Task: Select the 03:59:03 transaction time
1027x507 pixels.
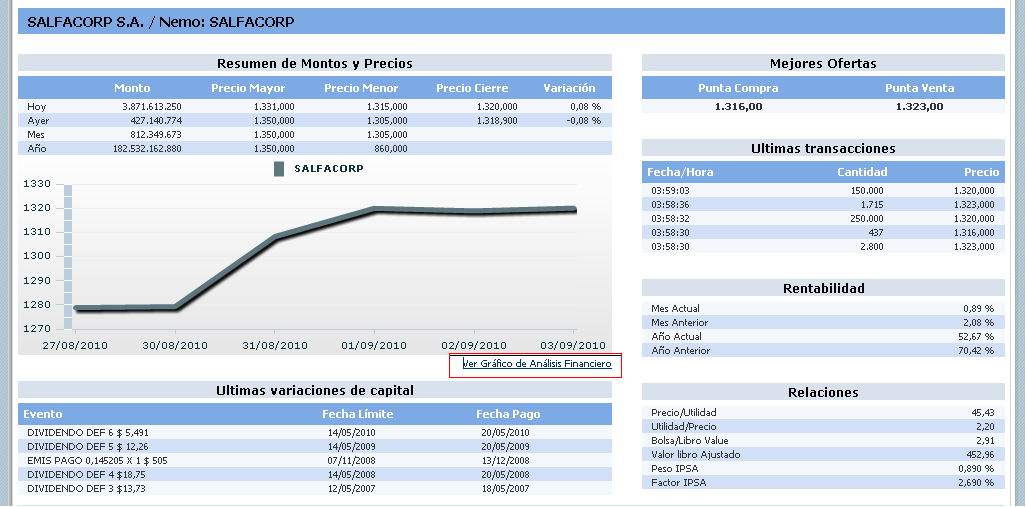Action: tap(670, 191)
